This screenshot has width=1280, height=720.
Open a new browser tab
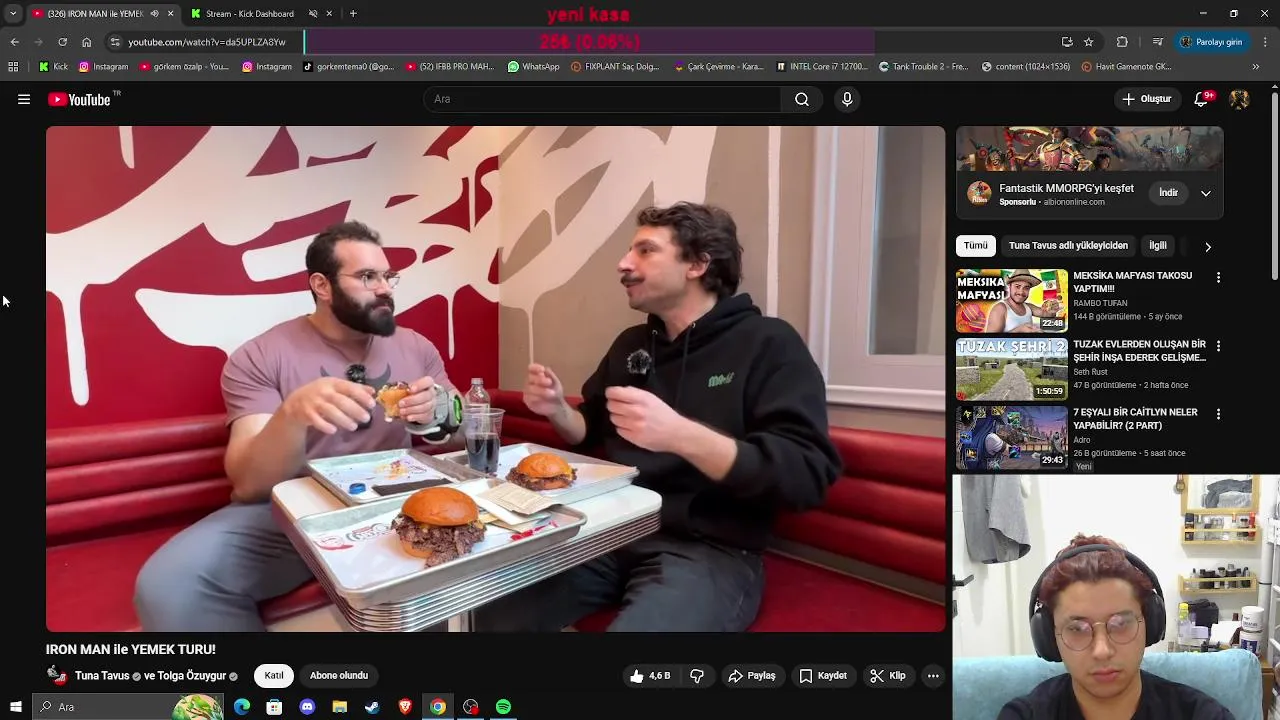(x=353, y=14)
